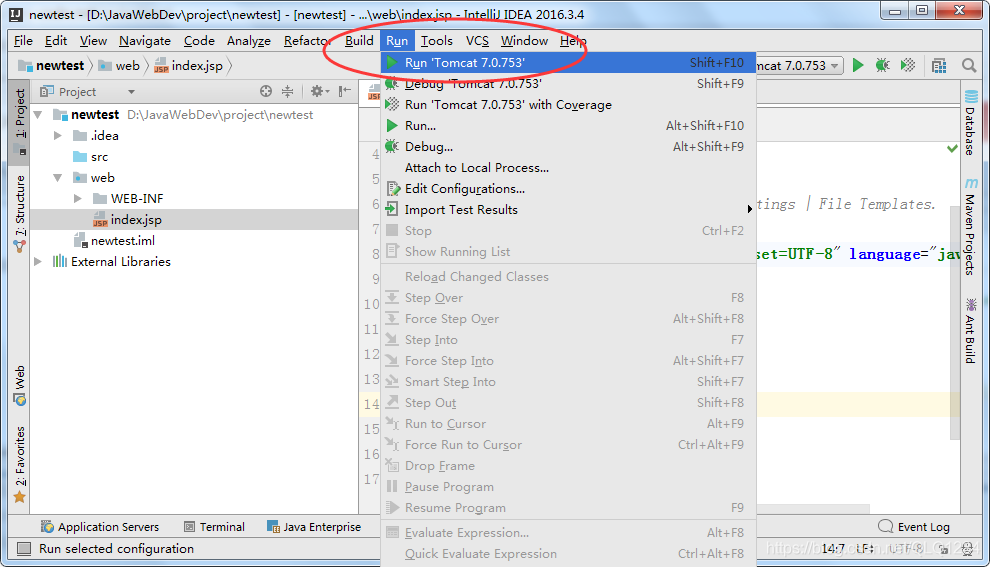Select Debug 'Tomcat 7.0.753' menu item
Viewport: 990px width, 567px height.
click(x=568, y=83)
